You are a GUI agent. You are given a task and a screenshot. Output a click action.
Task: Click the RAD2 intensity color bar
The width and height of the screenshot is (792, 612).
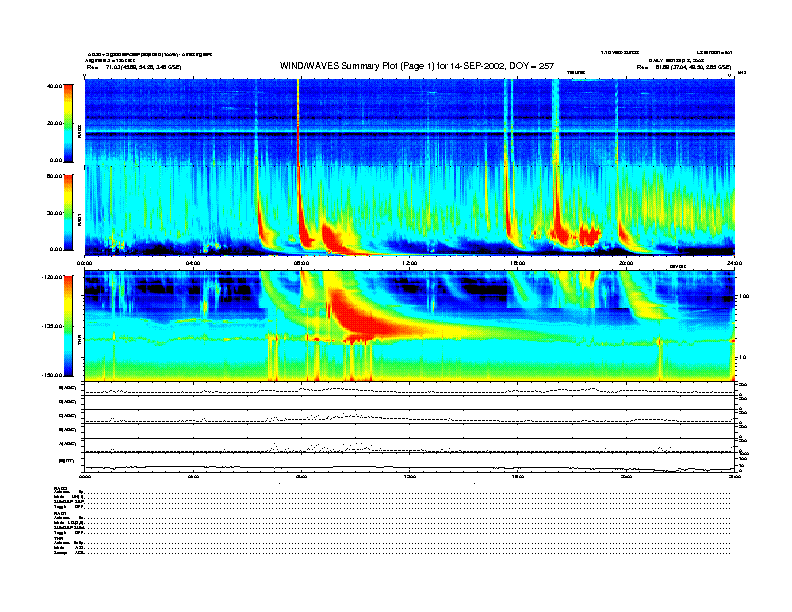(68, 123)
